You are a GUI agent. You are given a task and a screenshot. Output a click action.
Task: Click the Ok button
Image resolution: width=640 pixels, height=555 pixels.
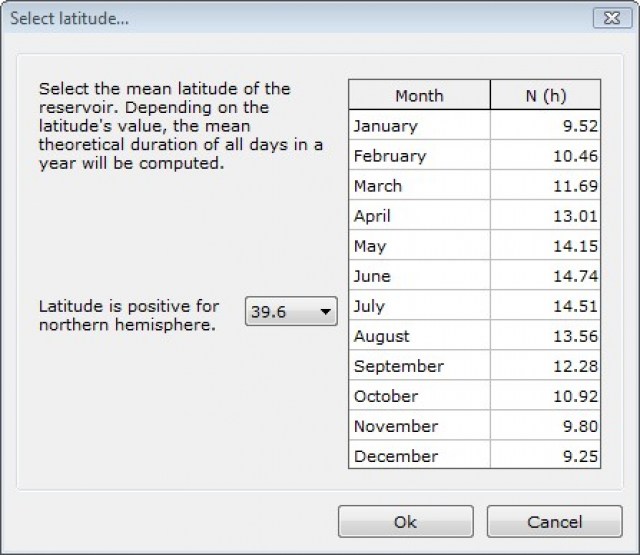405,521
